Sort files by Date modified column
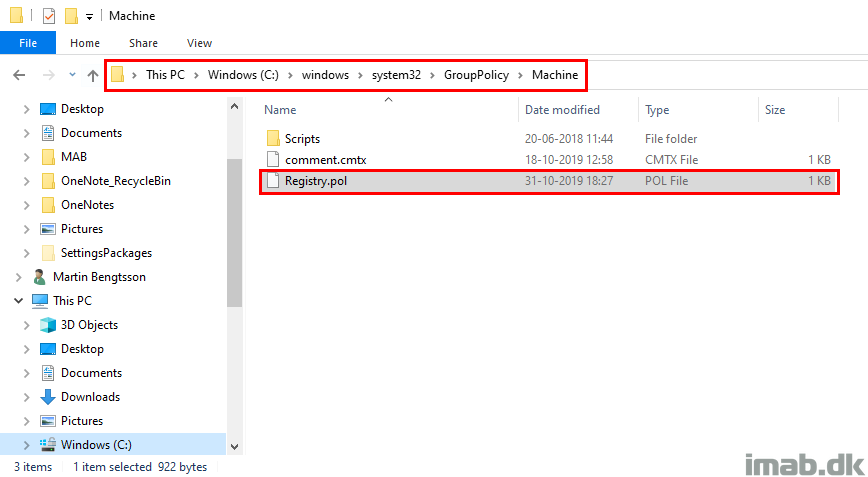 [x=562, y=110]
